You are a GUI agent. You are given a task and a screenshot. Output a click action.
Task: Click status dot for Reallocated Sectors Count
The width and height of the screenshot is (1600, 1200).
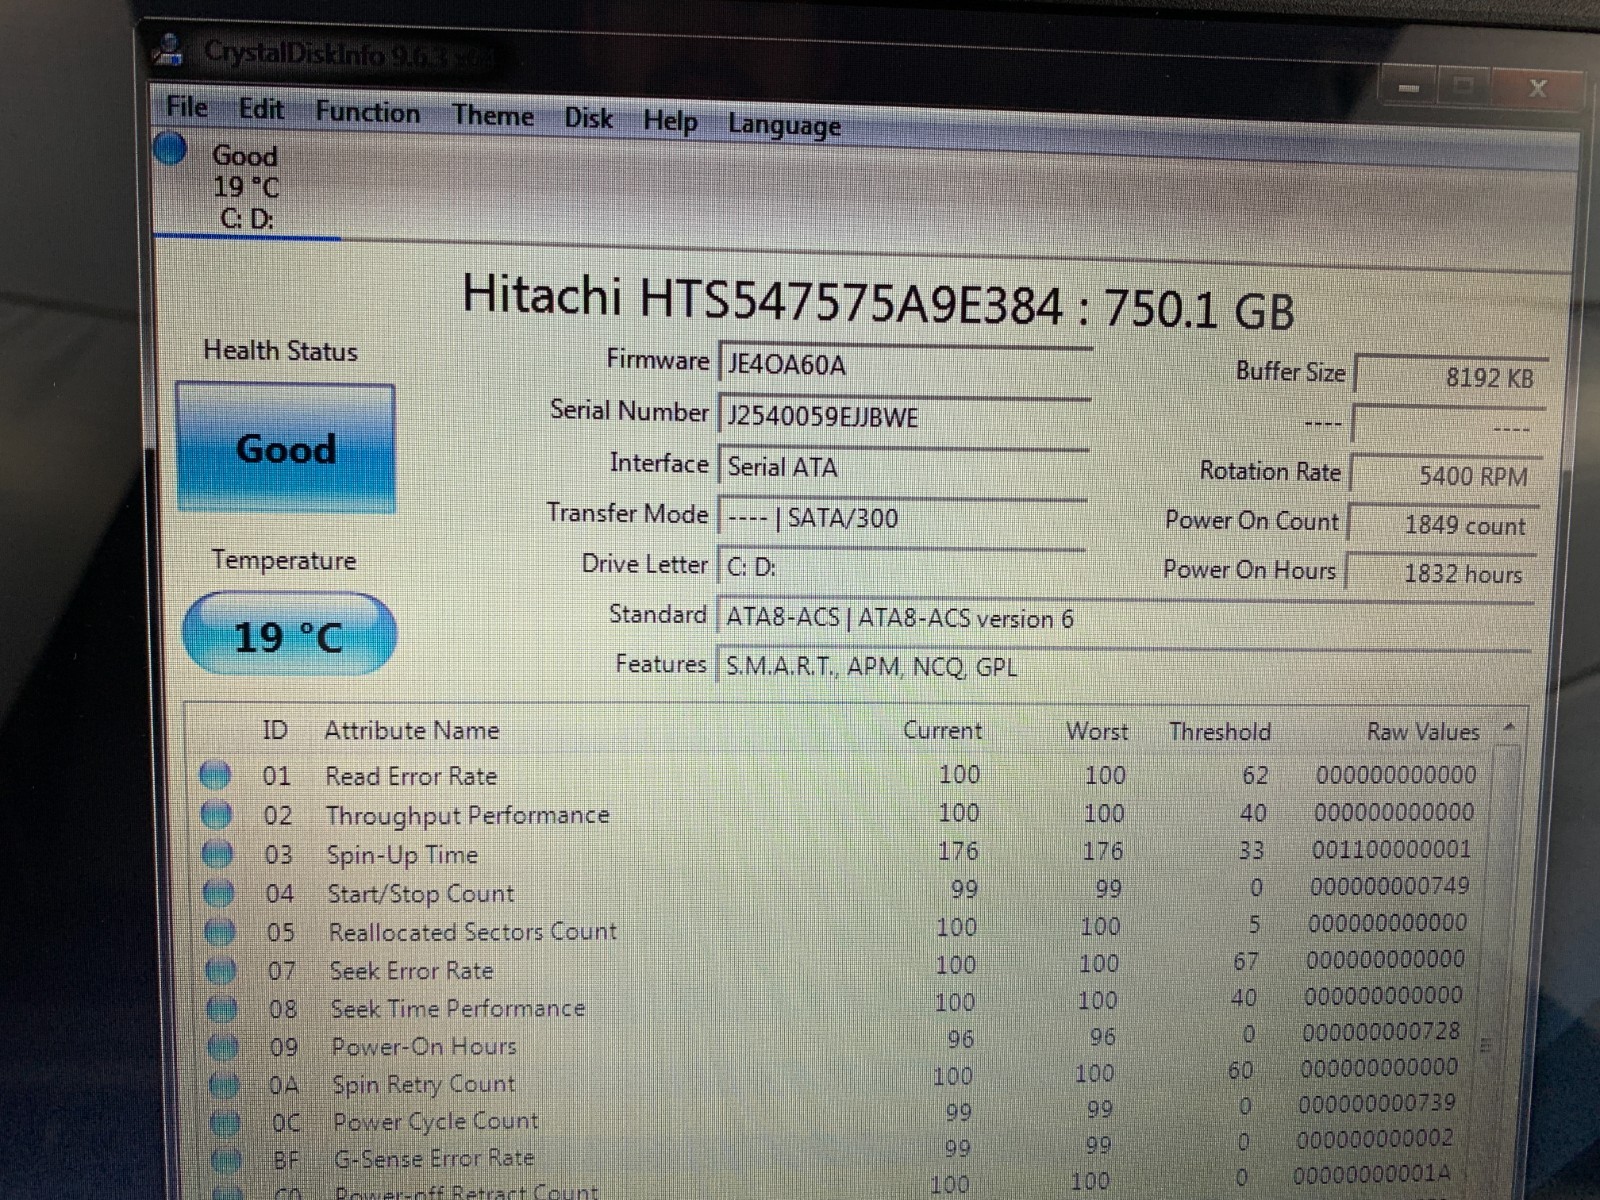click(219, 932)
